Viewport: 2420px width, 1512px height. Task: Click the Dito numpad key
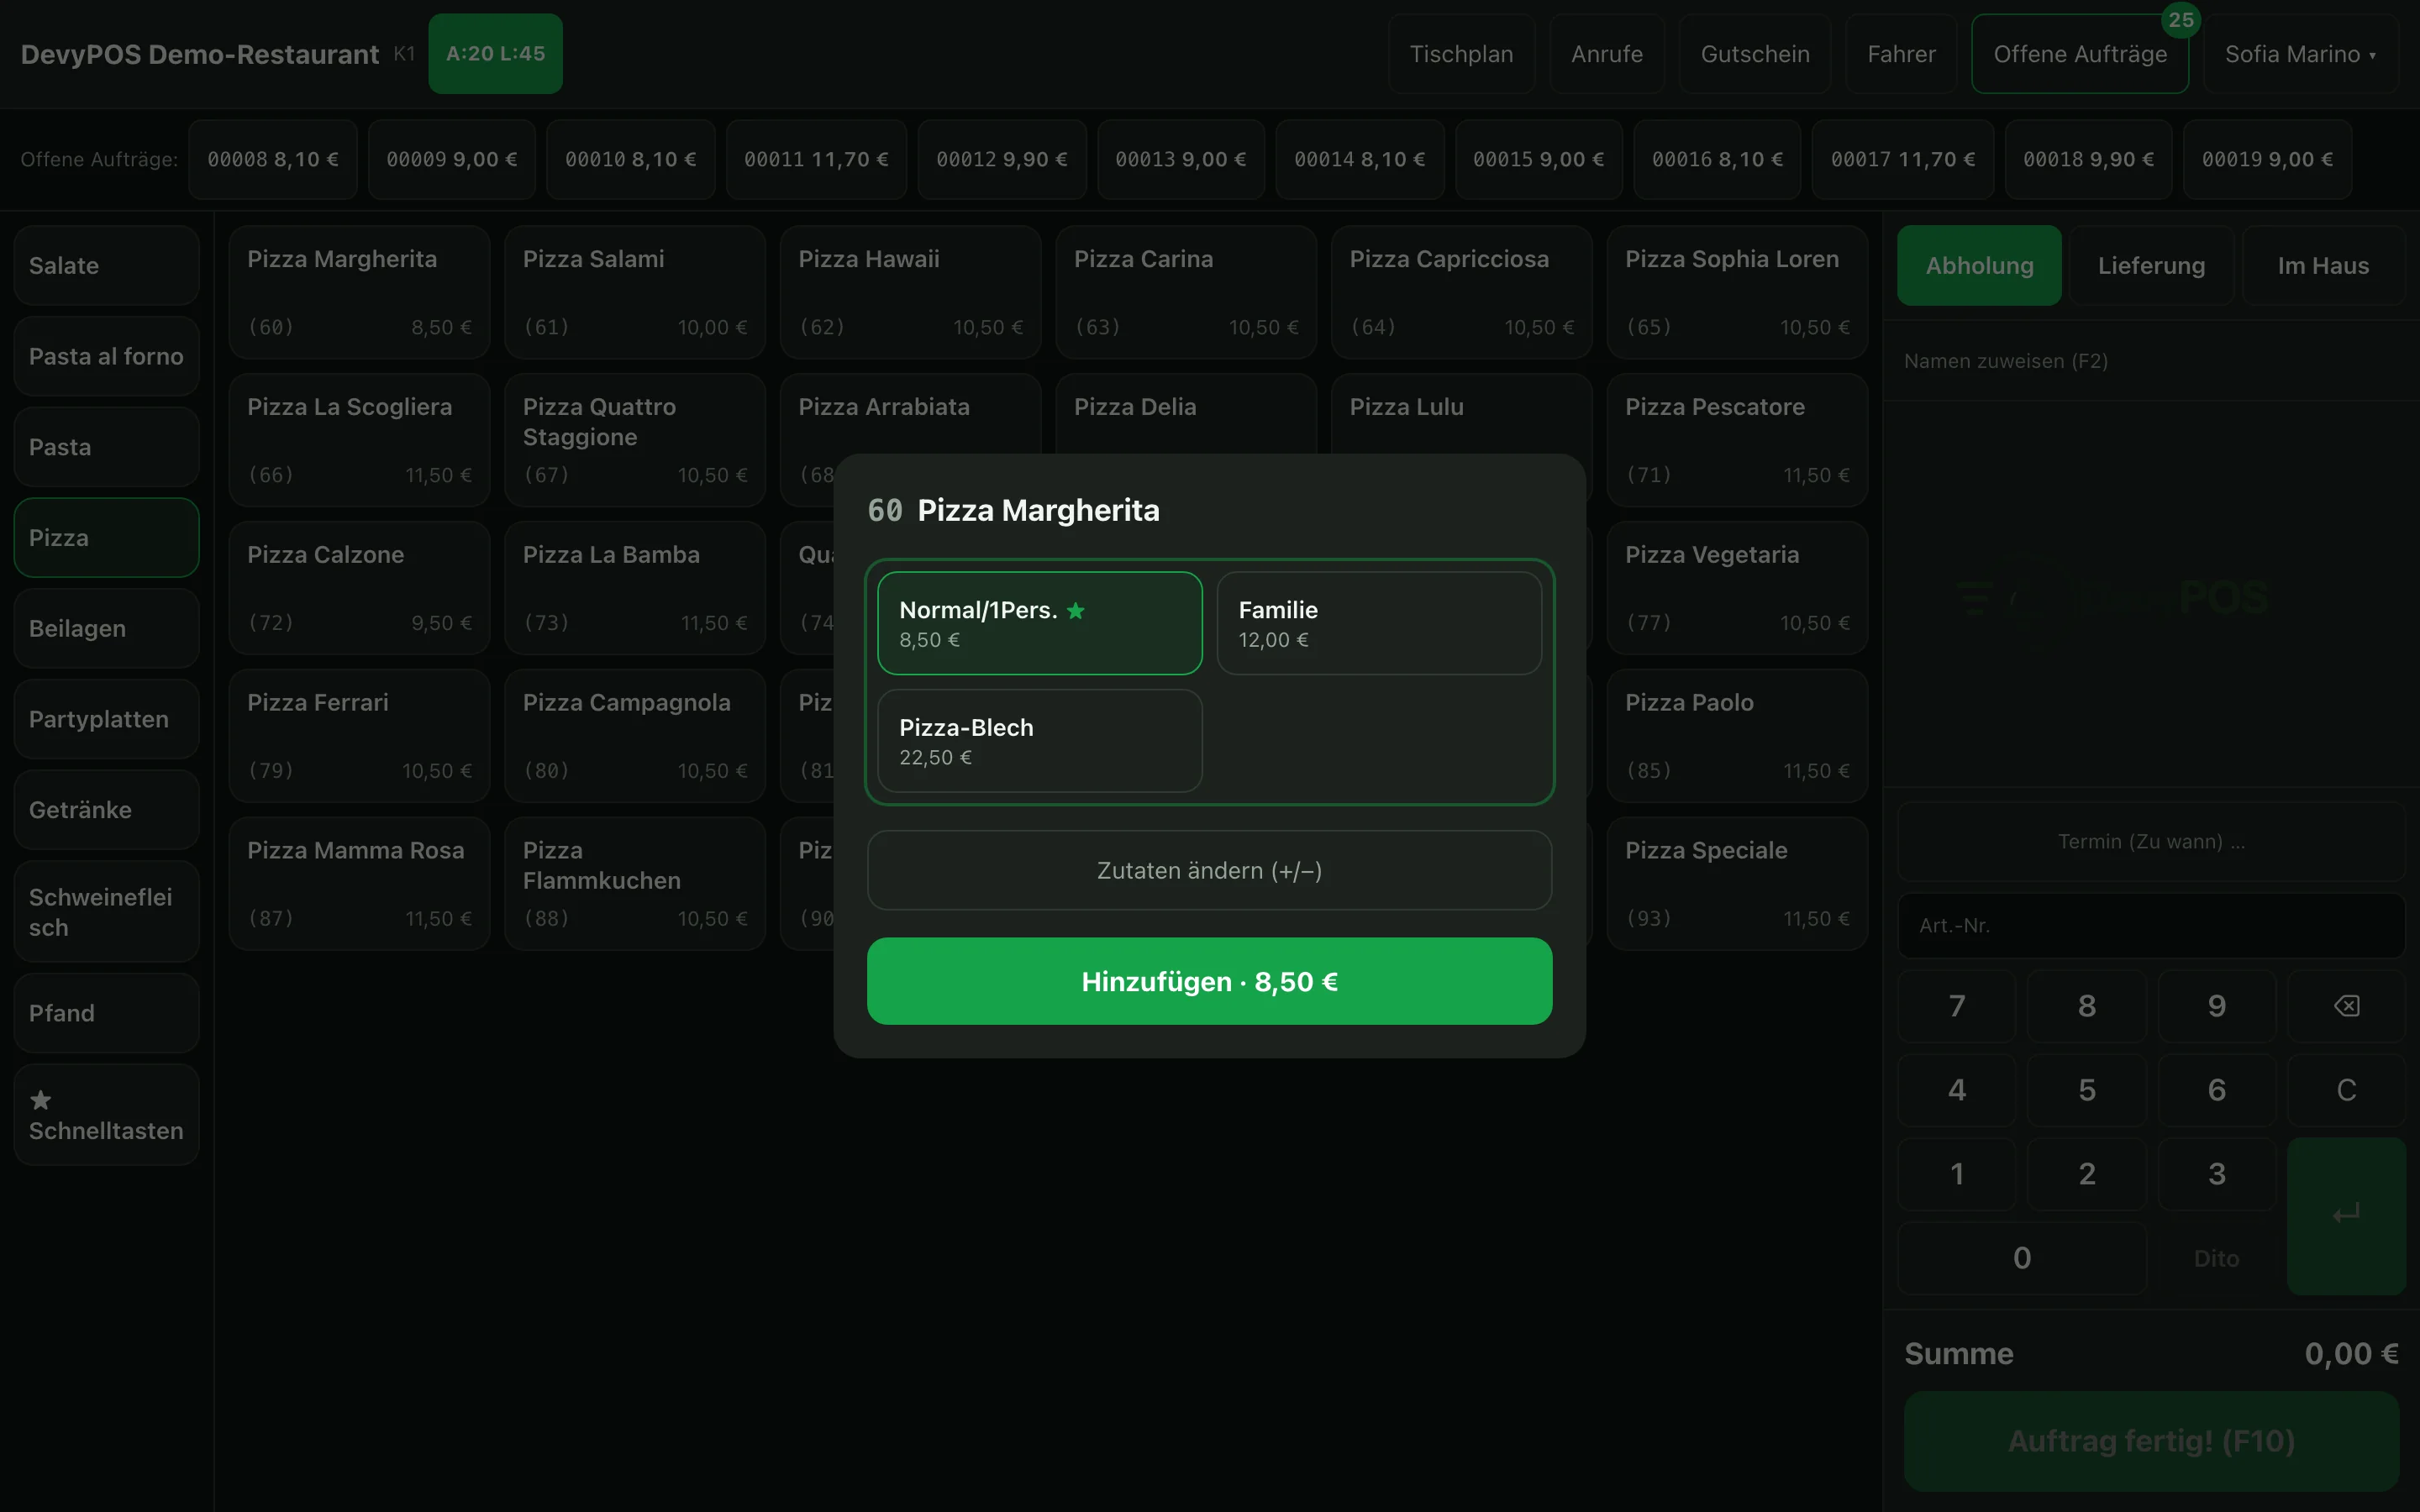click(2216, 1258)
